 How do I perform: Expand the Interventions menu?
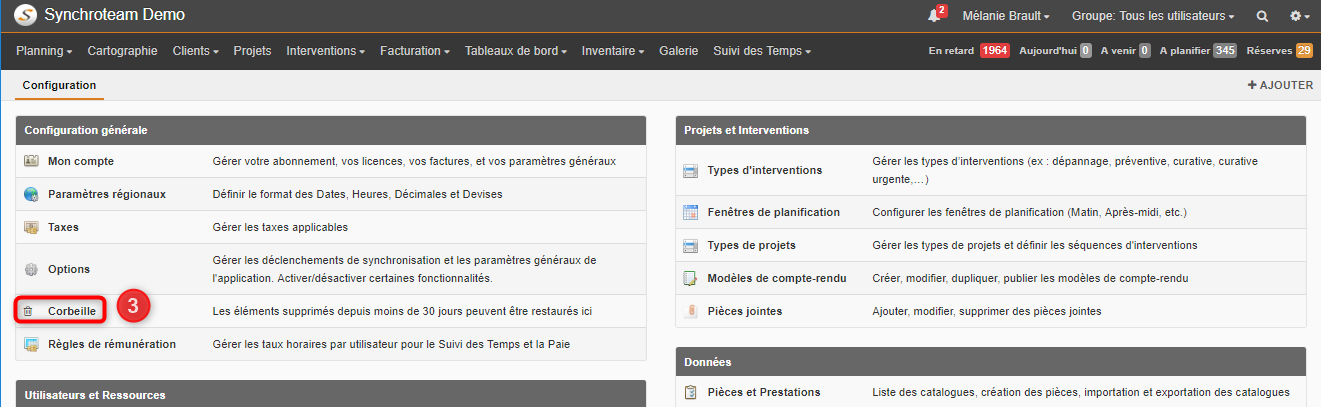click(x=326, y=50)
